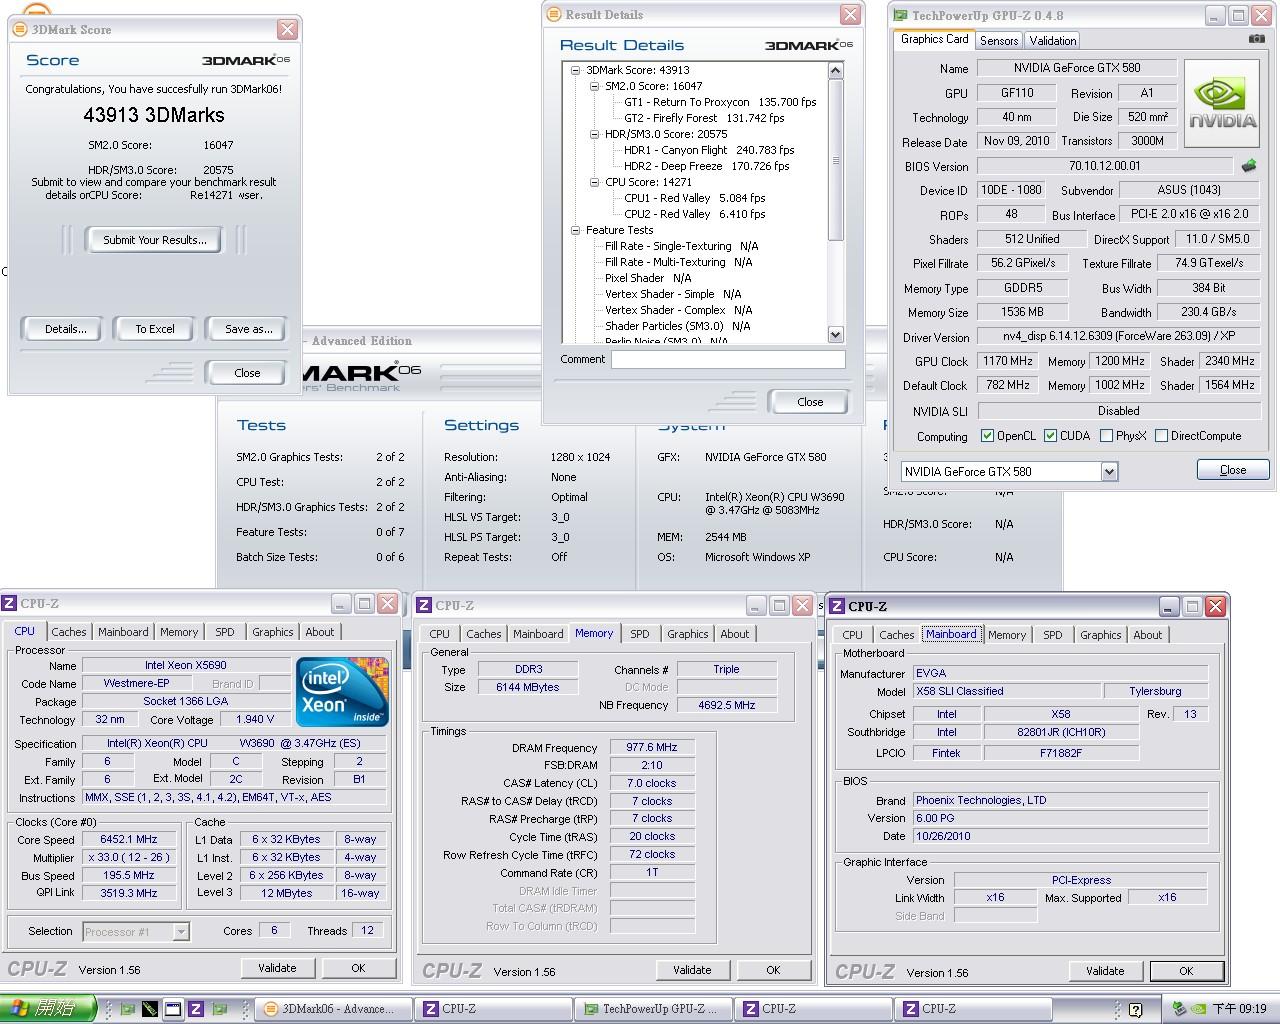Collapse the CPU Score: 14271 node
This screenshot has width=1280, height=1024.
[x=594, y=182]
